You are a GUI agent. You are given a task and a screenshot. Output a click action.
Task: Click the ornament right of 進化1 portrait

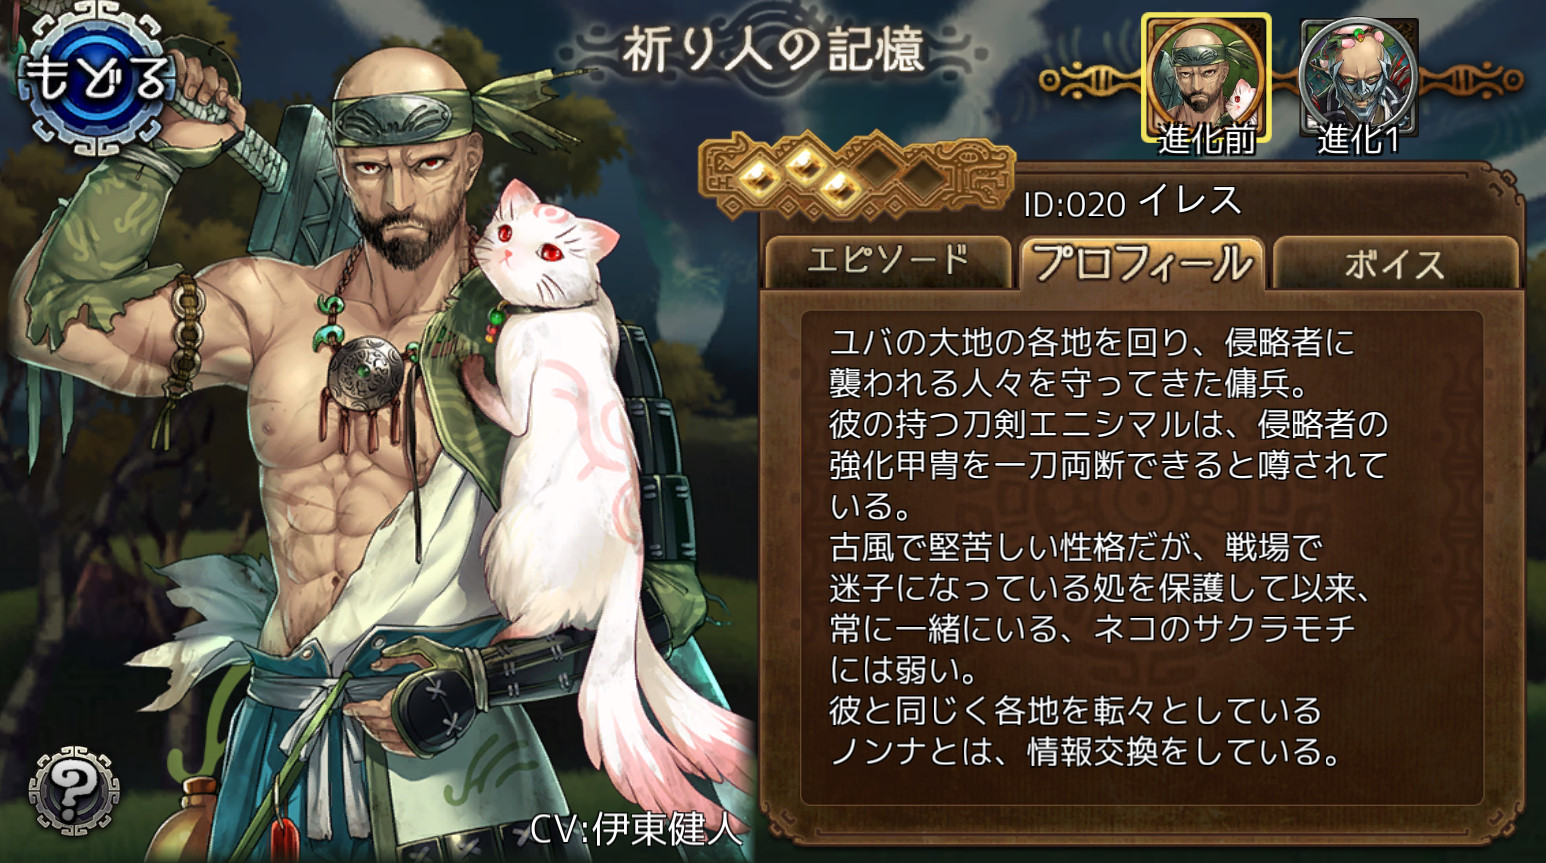coord(1472,80)
